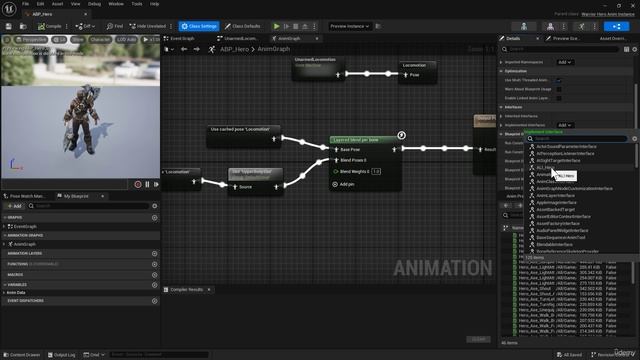The height and width of the screenshot is (360, 640).
Task: Click the Browse to asset icon
Action: pyautogui.click(x=23, y=26)
